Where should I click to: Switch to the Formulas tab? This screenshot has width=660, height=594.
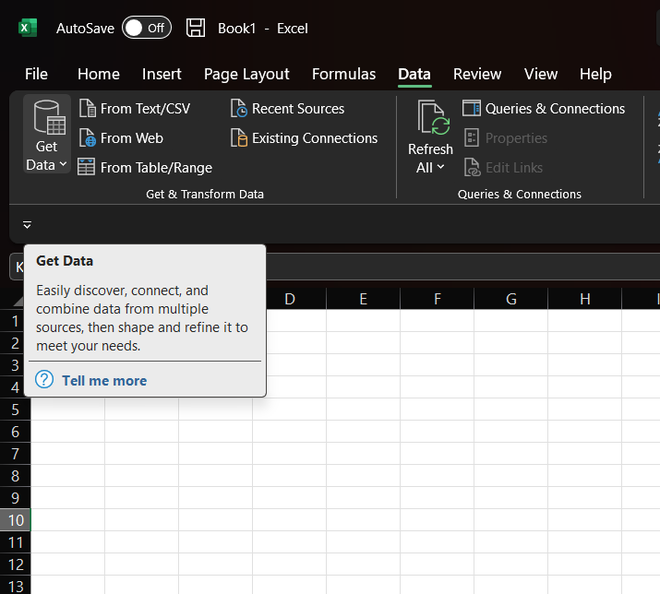tap(344, 74)
